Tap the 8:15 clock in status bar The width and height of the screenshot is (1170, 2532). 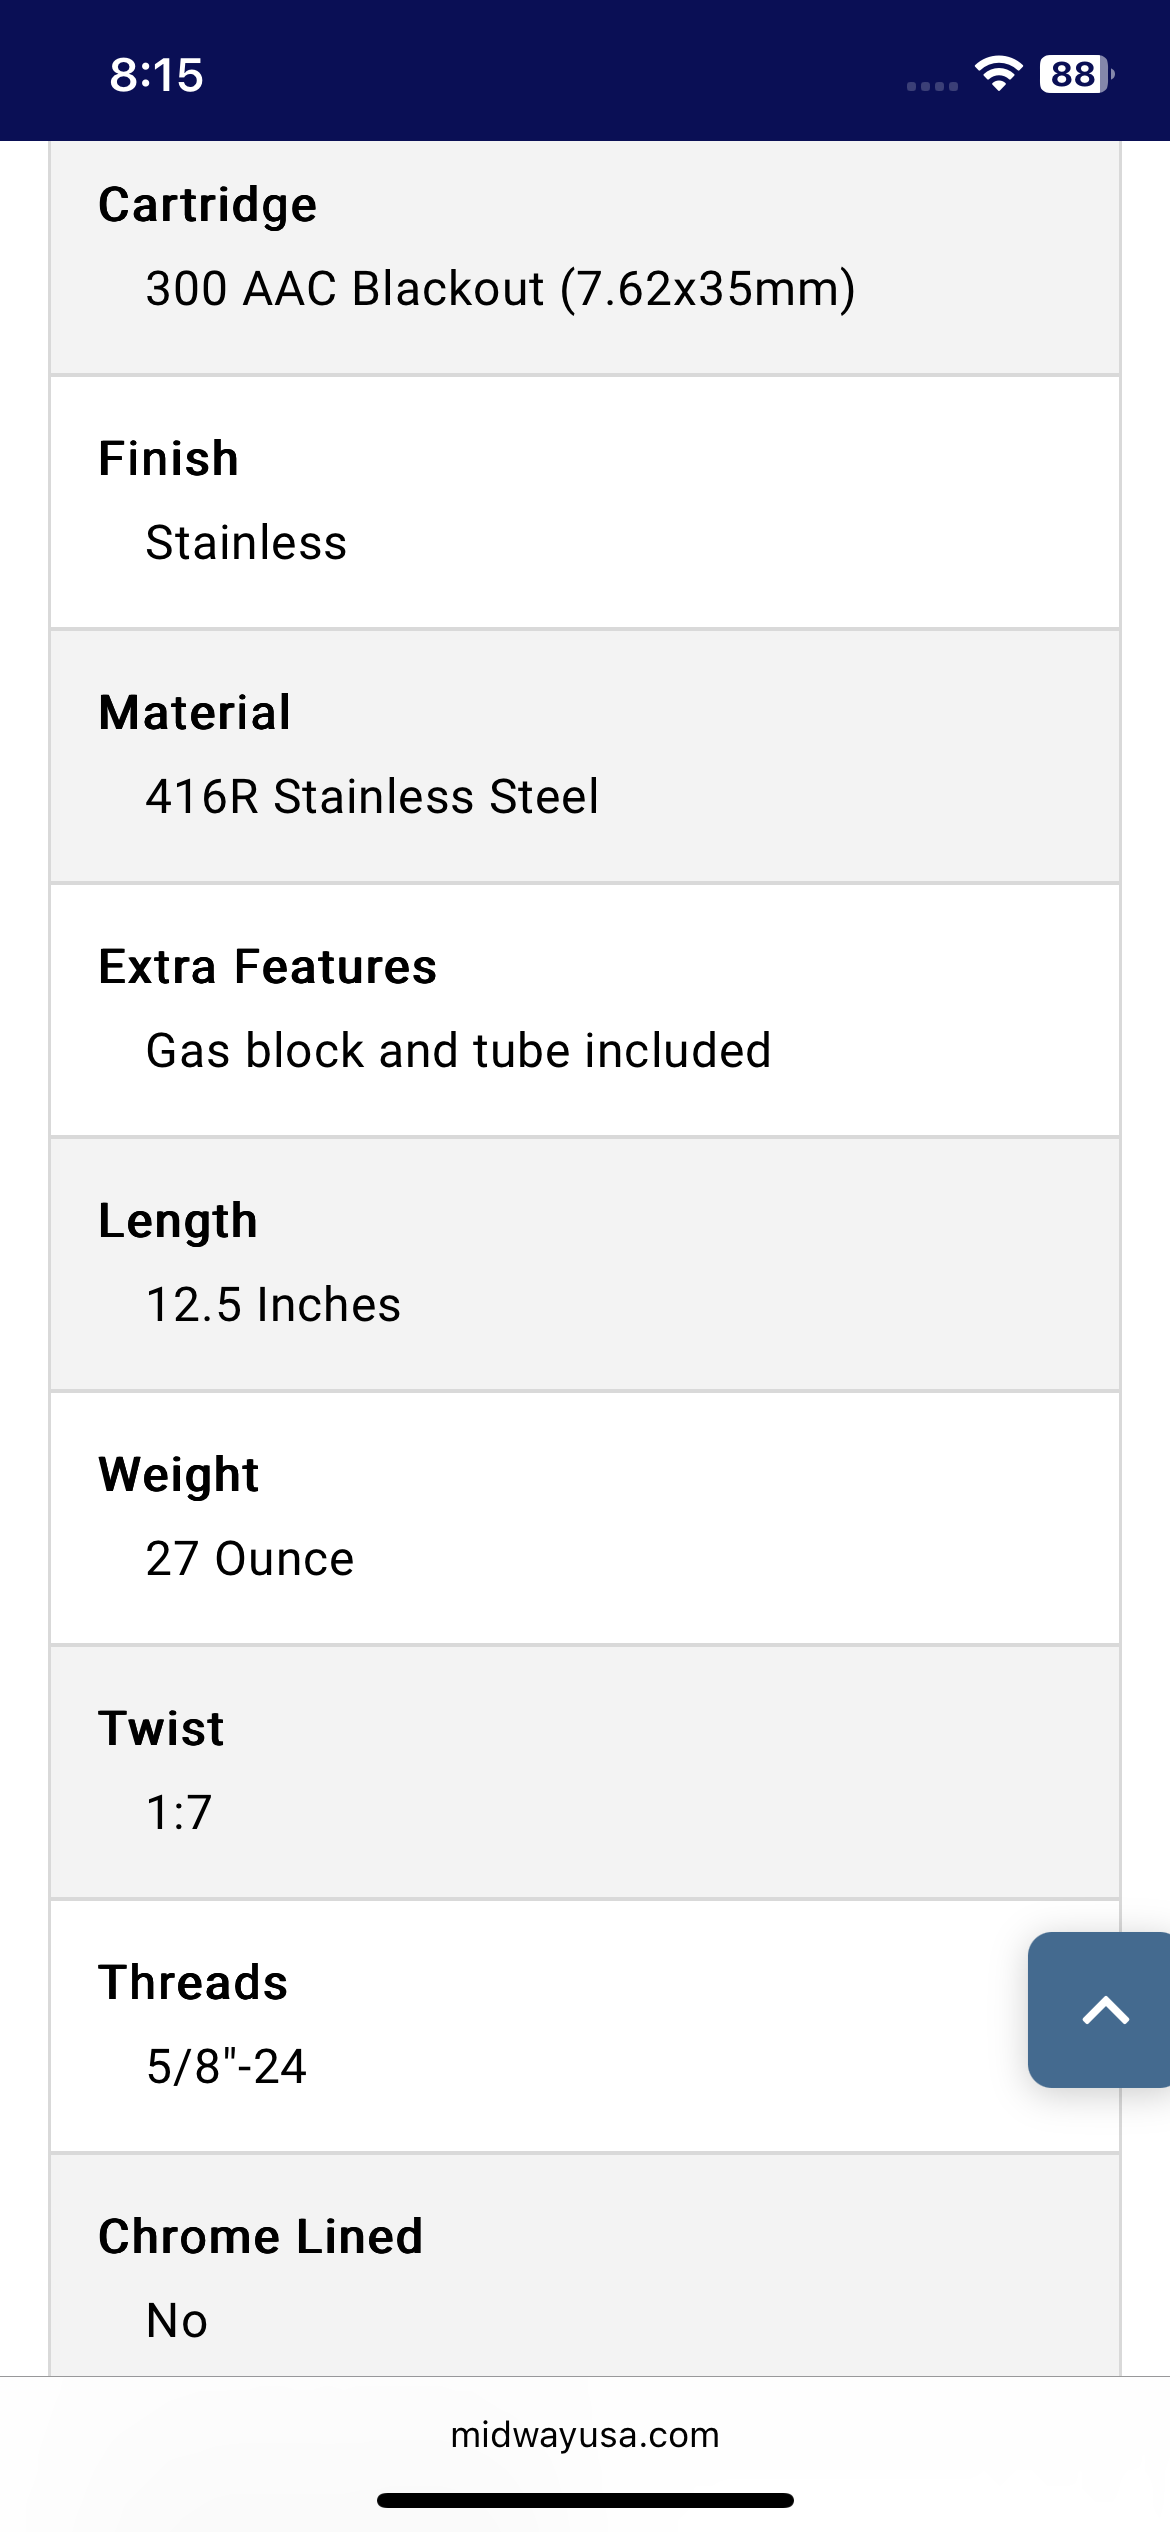click(156, 75)
